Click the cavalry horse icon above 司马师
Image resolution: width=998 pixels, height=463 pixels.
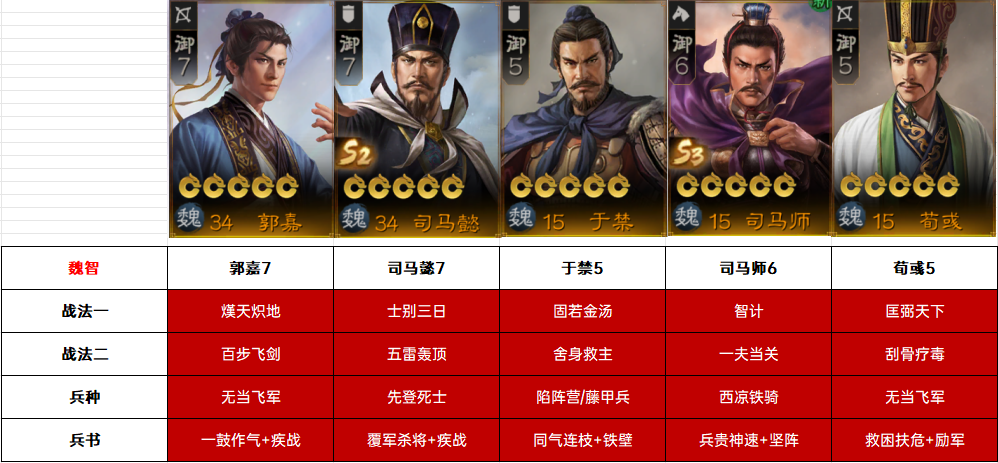click(x=681, y=15)
